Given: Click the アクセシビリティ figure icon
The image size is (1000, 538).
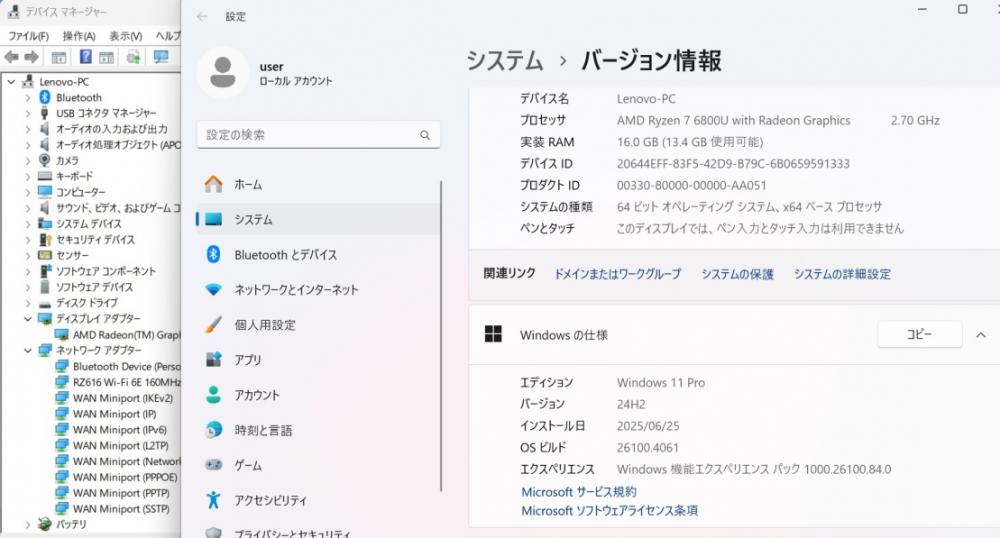Looking at the screenshot, I should [x=214, y=500].
